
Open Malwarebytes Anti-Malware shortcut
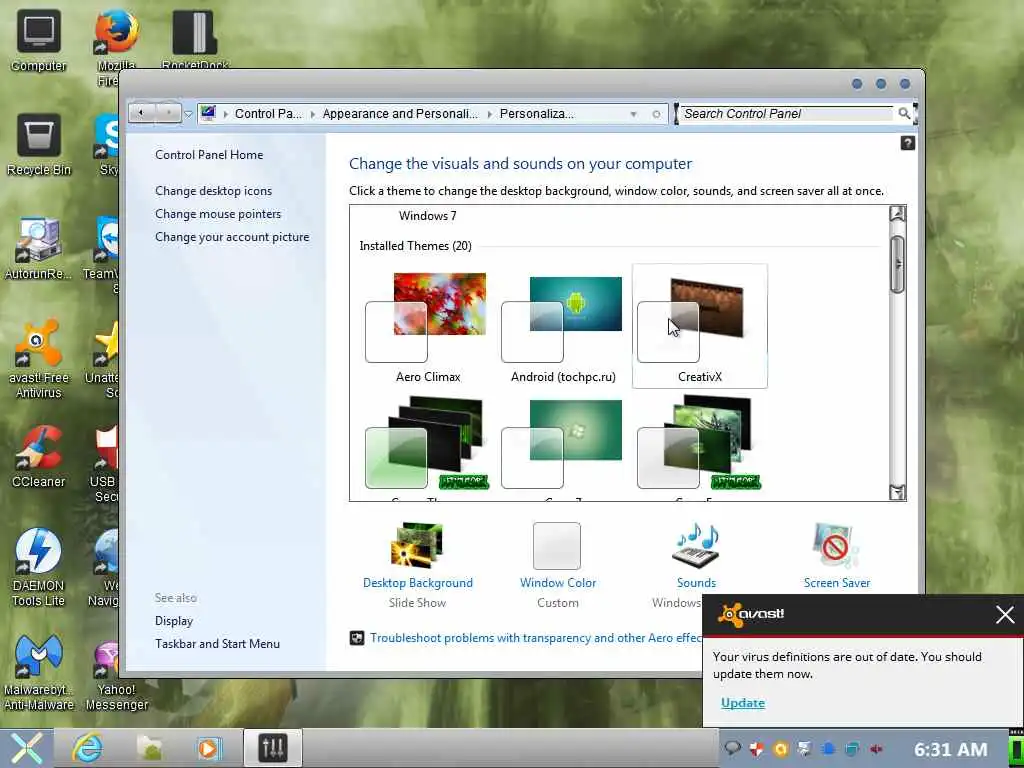pyautogui.click(x=39, y=673)
